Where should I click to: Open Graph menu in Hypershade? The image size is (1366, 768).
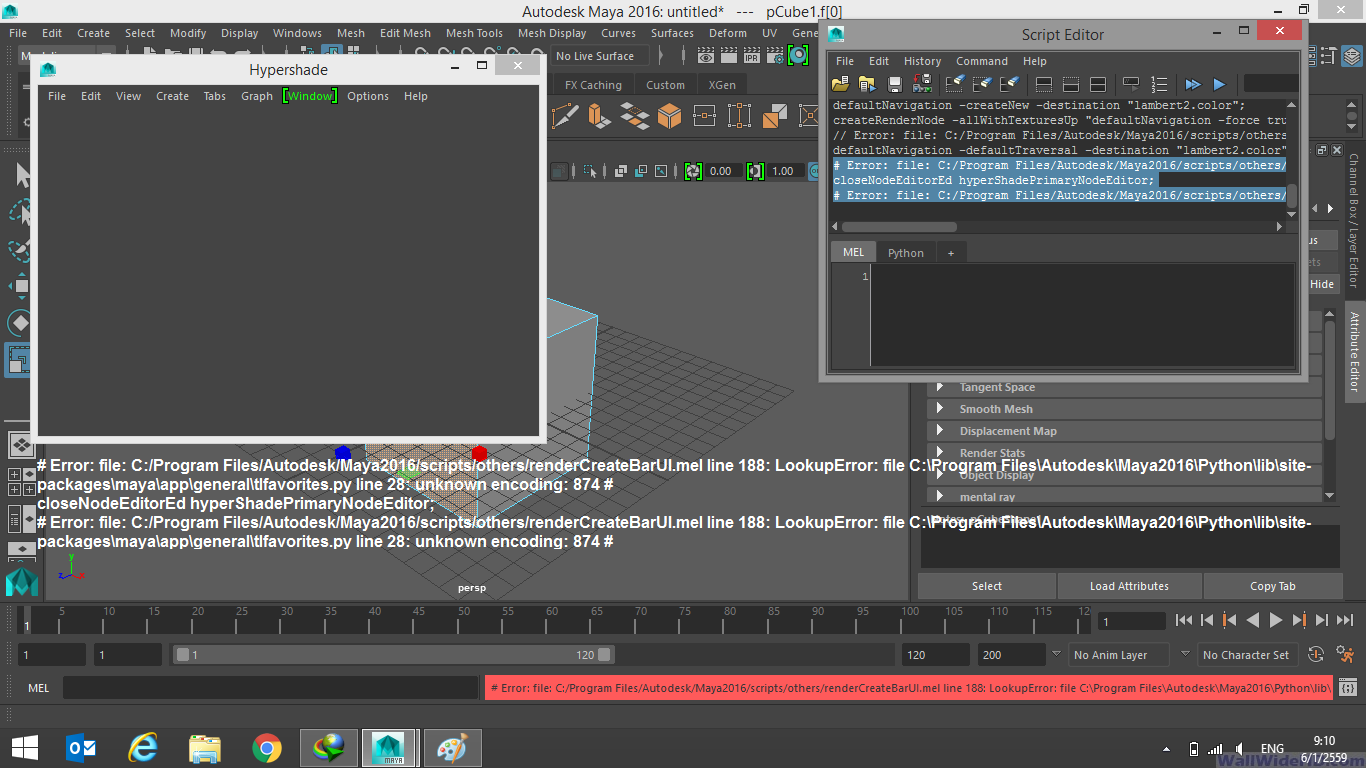tap(257, 96)
